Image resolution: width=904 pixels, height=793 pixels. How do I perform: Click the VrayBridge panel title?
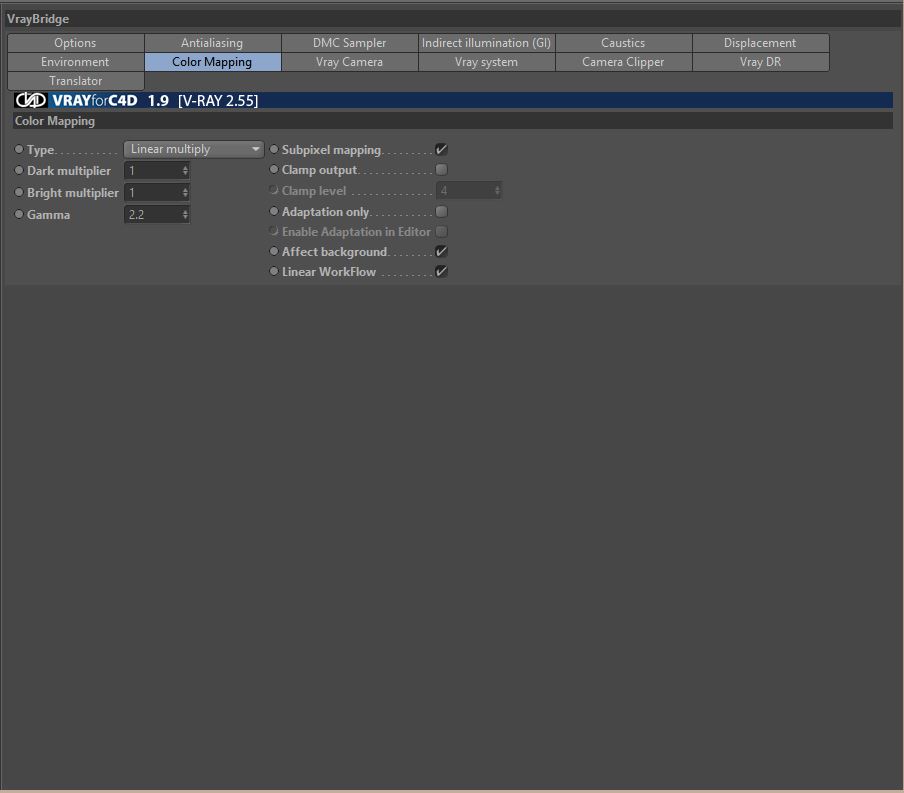click(38, 19)
